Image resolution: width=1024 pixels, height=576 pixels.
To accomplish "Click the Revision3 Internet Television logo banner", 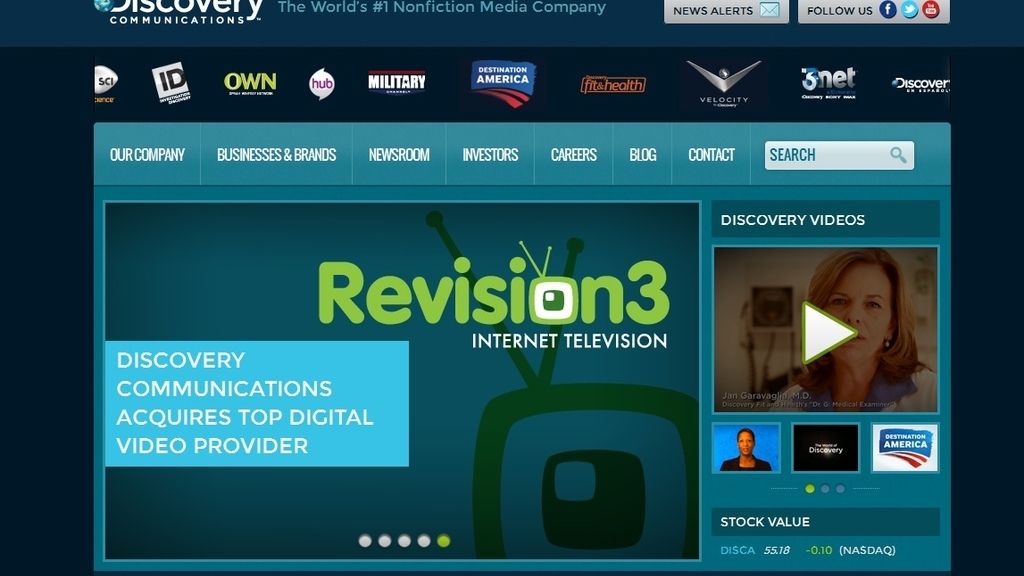I will (494, 297).
